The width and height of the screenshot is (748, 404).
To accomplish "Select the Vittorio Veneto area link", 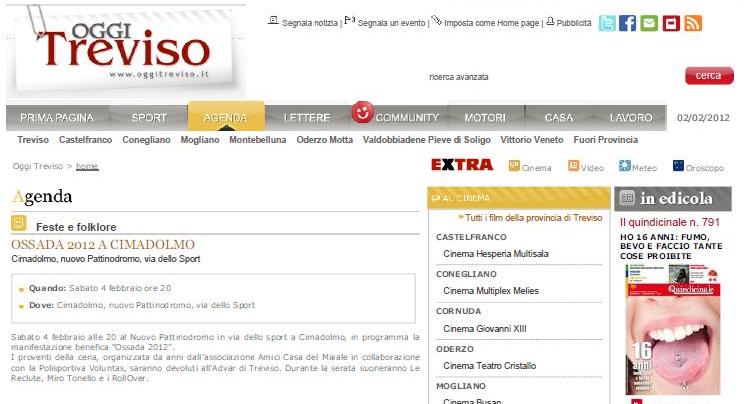I will (532, 140).
